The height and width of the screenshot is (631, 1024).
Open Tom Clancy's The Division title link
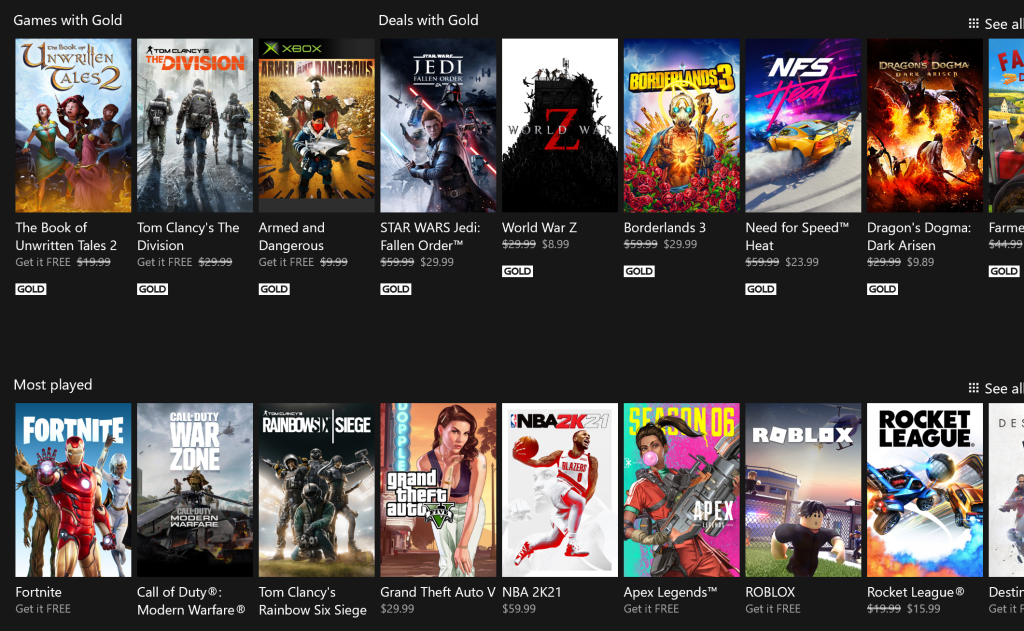tap(188, 236)
